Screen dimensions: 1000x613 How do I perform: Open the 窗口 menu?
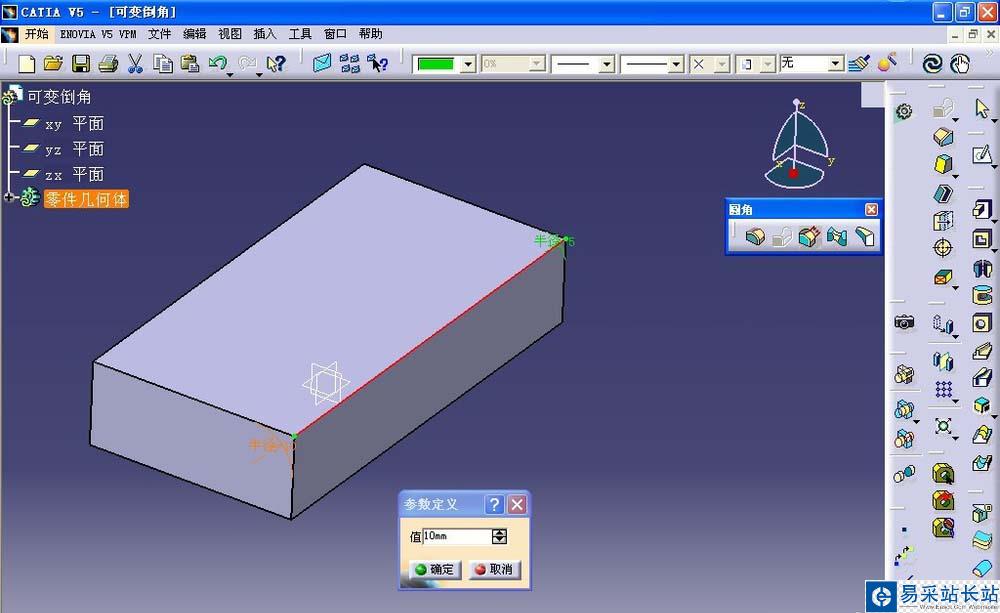click(x=335, y=34)
